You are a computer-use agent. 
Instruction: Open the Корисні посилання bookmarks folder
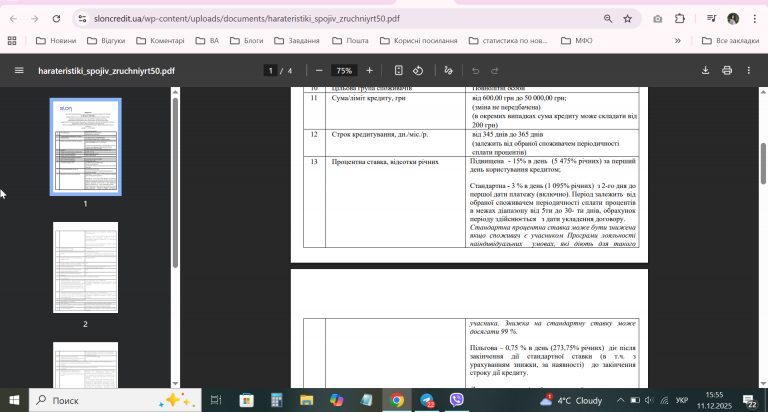point(419,41)
